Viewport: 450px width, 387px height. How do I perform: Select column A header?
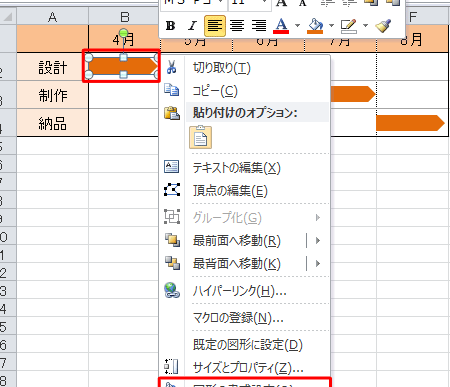coord(53,17)
